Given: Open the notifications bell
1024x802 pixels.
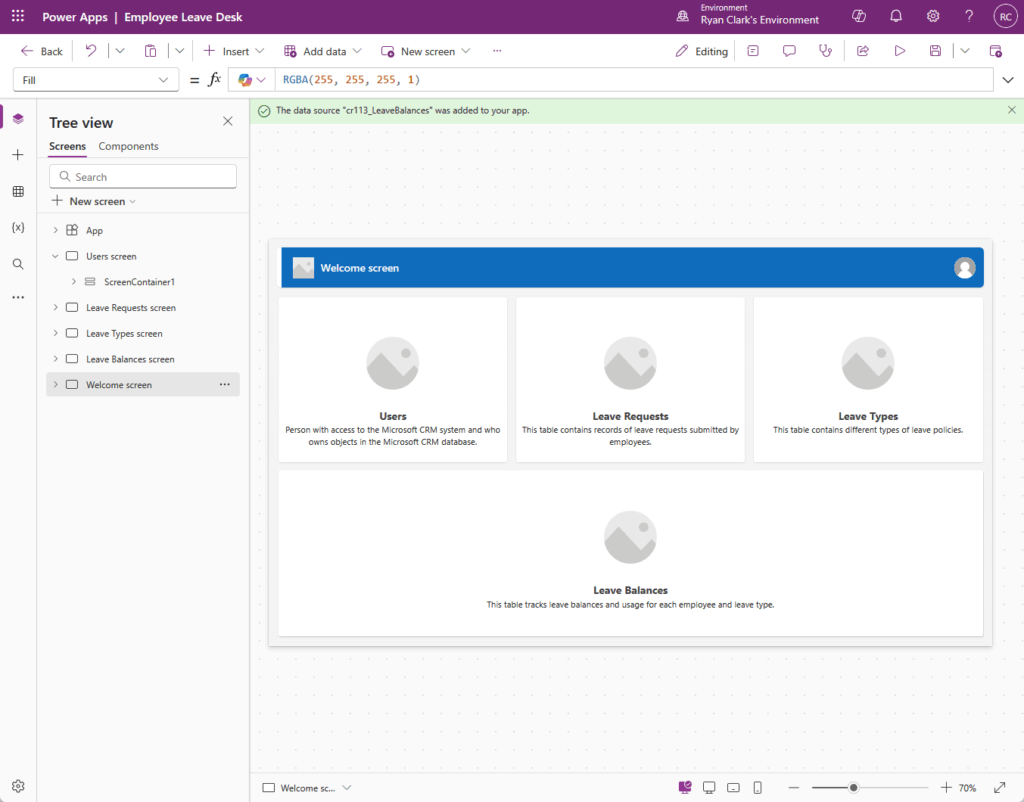Looking at the screenshot, I should coord(896,16).
